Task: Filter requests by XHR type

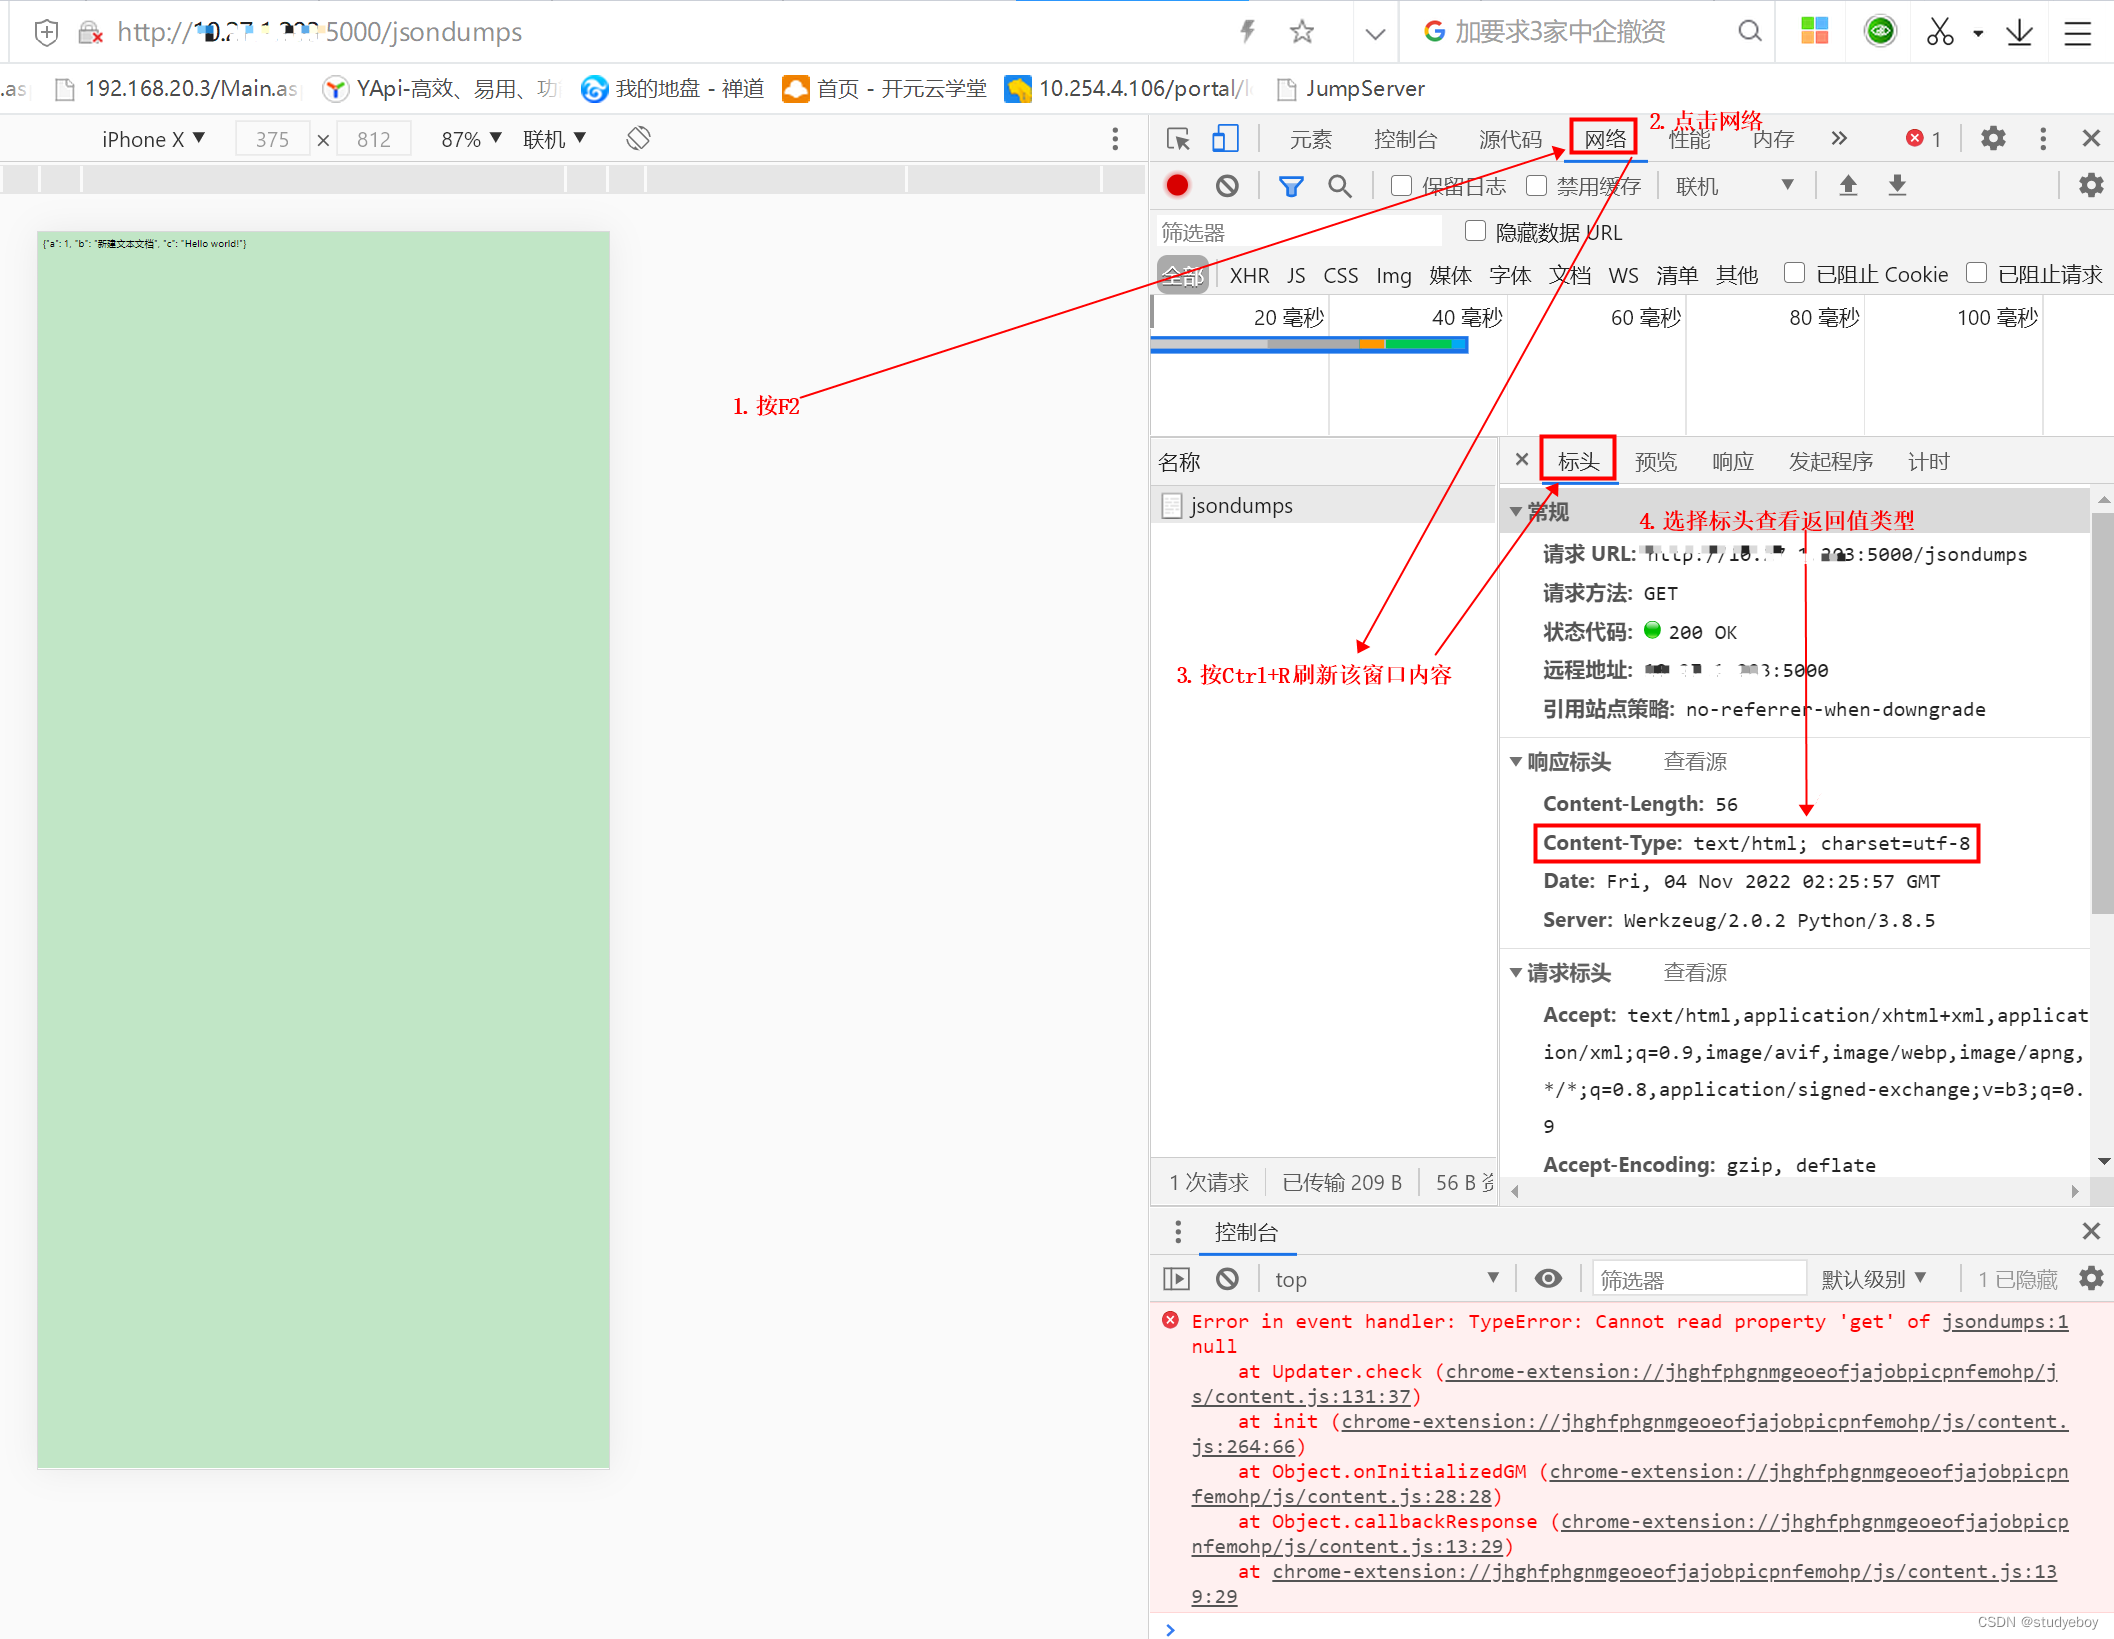Action: click(1249, 276)
